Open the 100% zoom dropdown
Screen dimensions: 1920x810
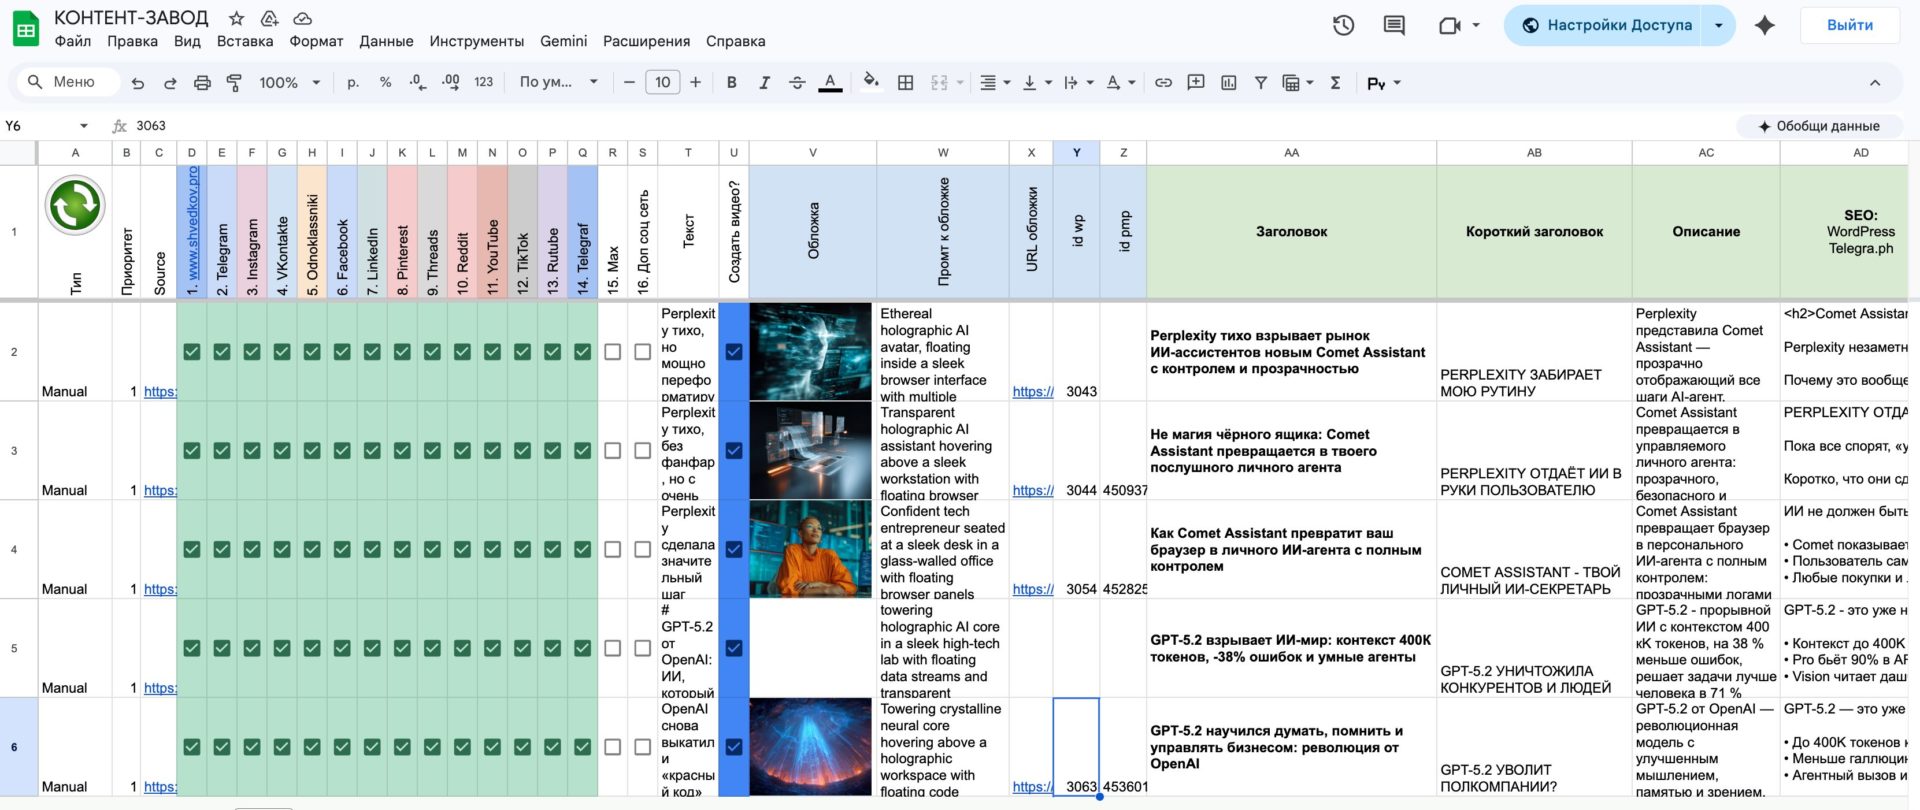[290, 83]
